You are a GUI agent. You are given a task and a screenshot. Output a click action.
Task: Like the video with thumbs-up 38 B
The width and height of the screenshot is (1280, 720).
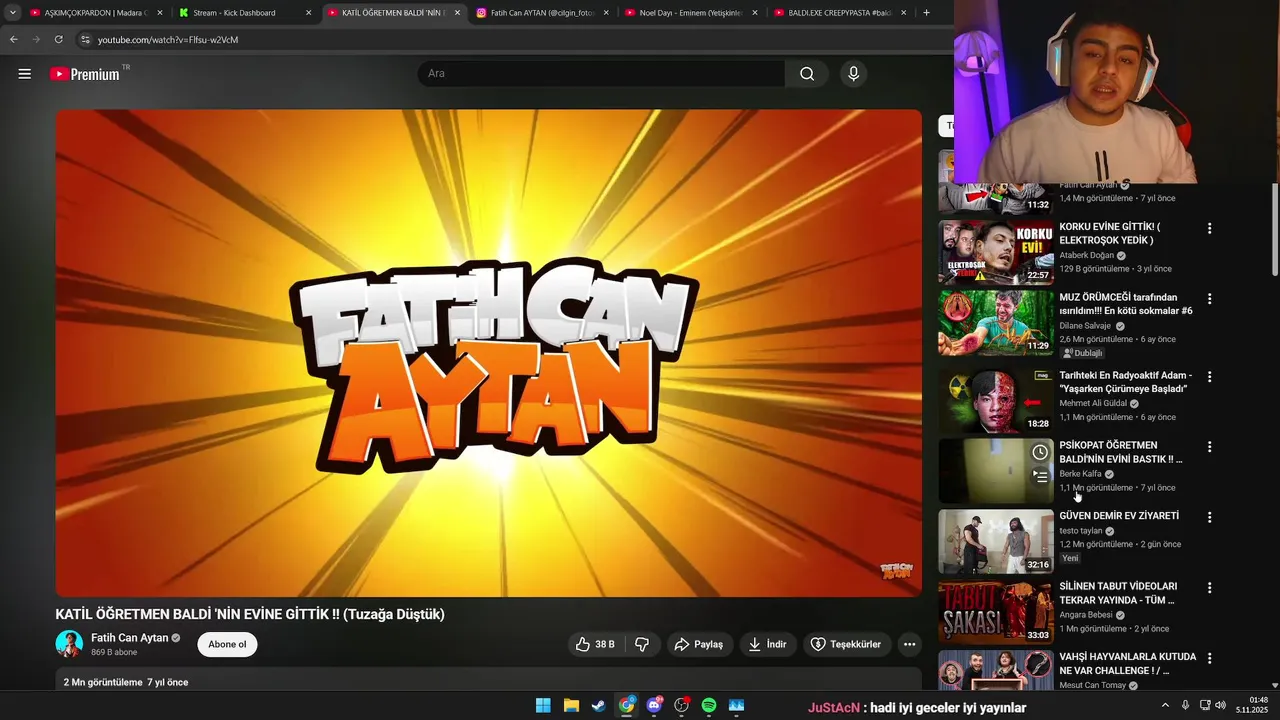click(595, 645)
